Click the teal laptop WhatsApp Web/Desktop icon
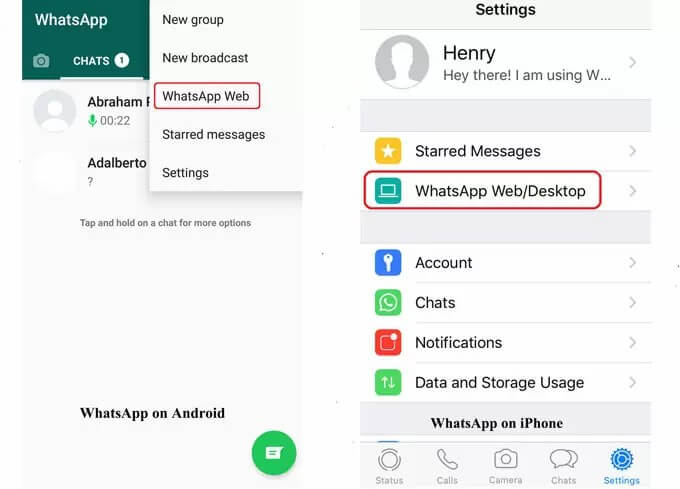The image size is (680, 489). [x=388, y=191]
